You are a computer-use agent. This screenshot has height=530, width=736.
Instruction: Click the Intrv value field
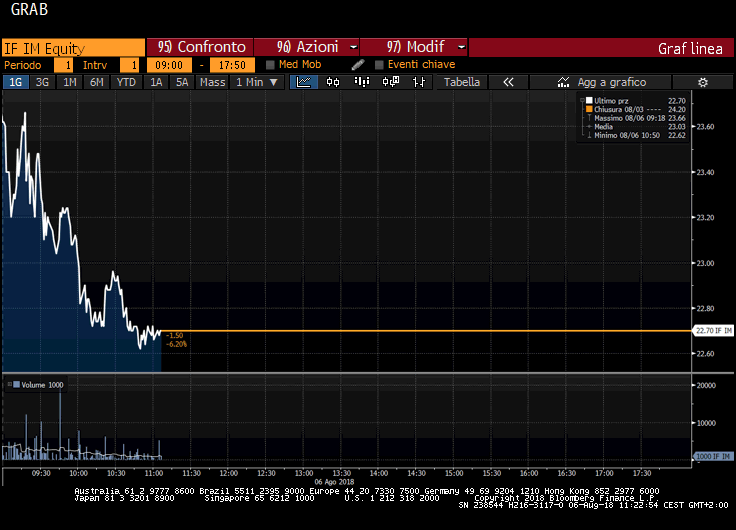(x=129, y=65)
